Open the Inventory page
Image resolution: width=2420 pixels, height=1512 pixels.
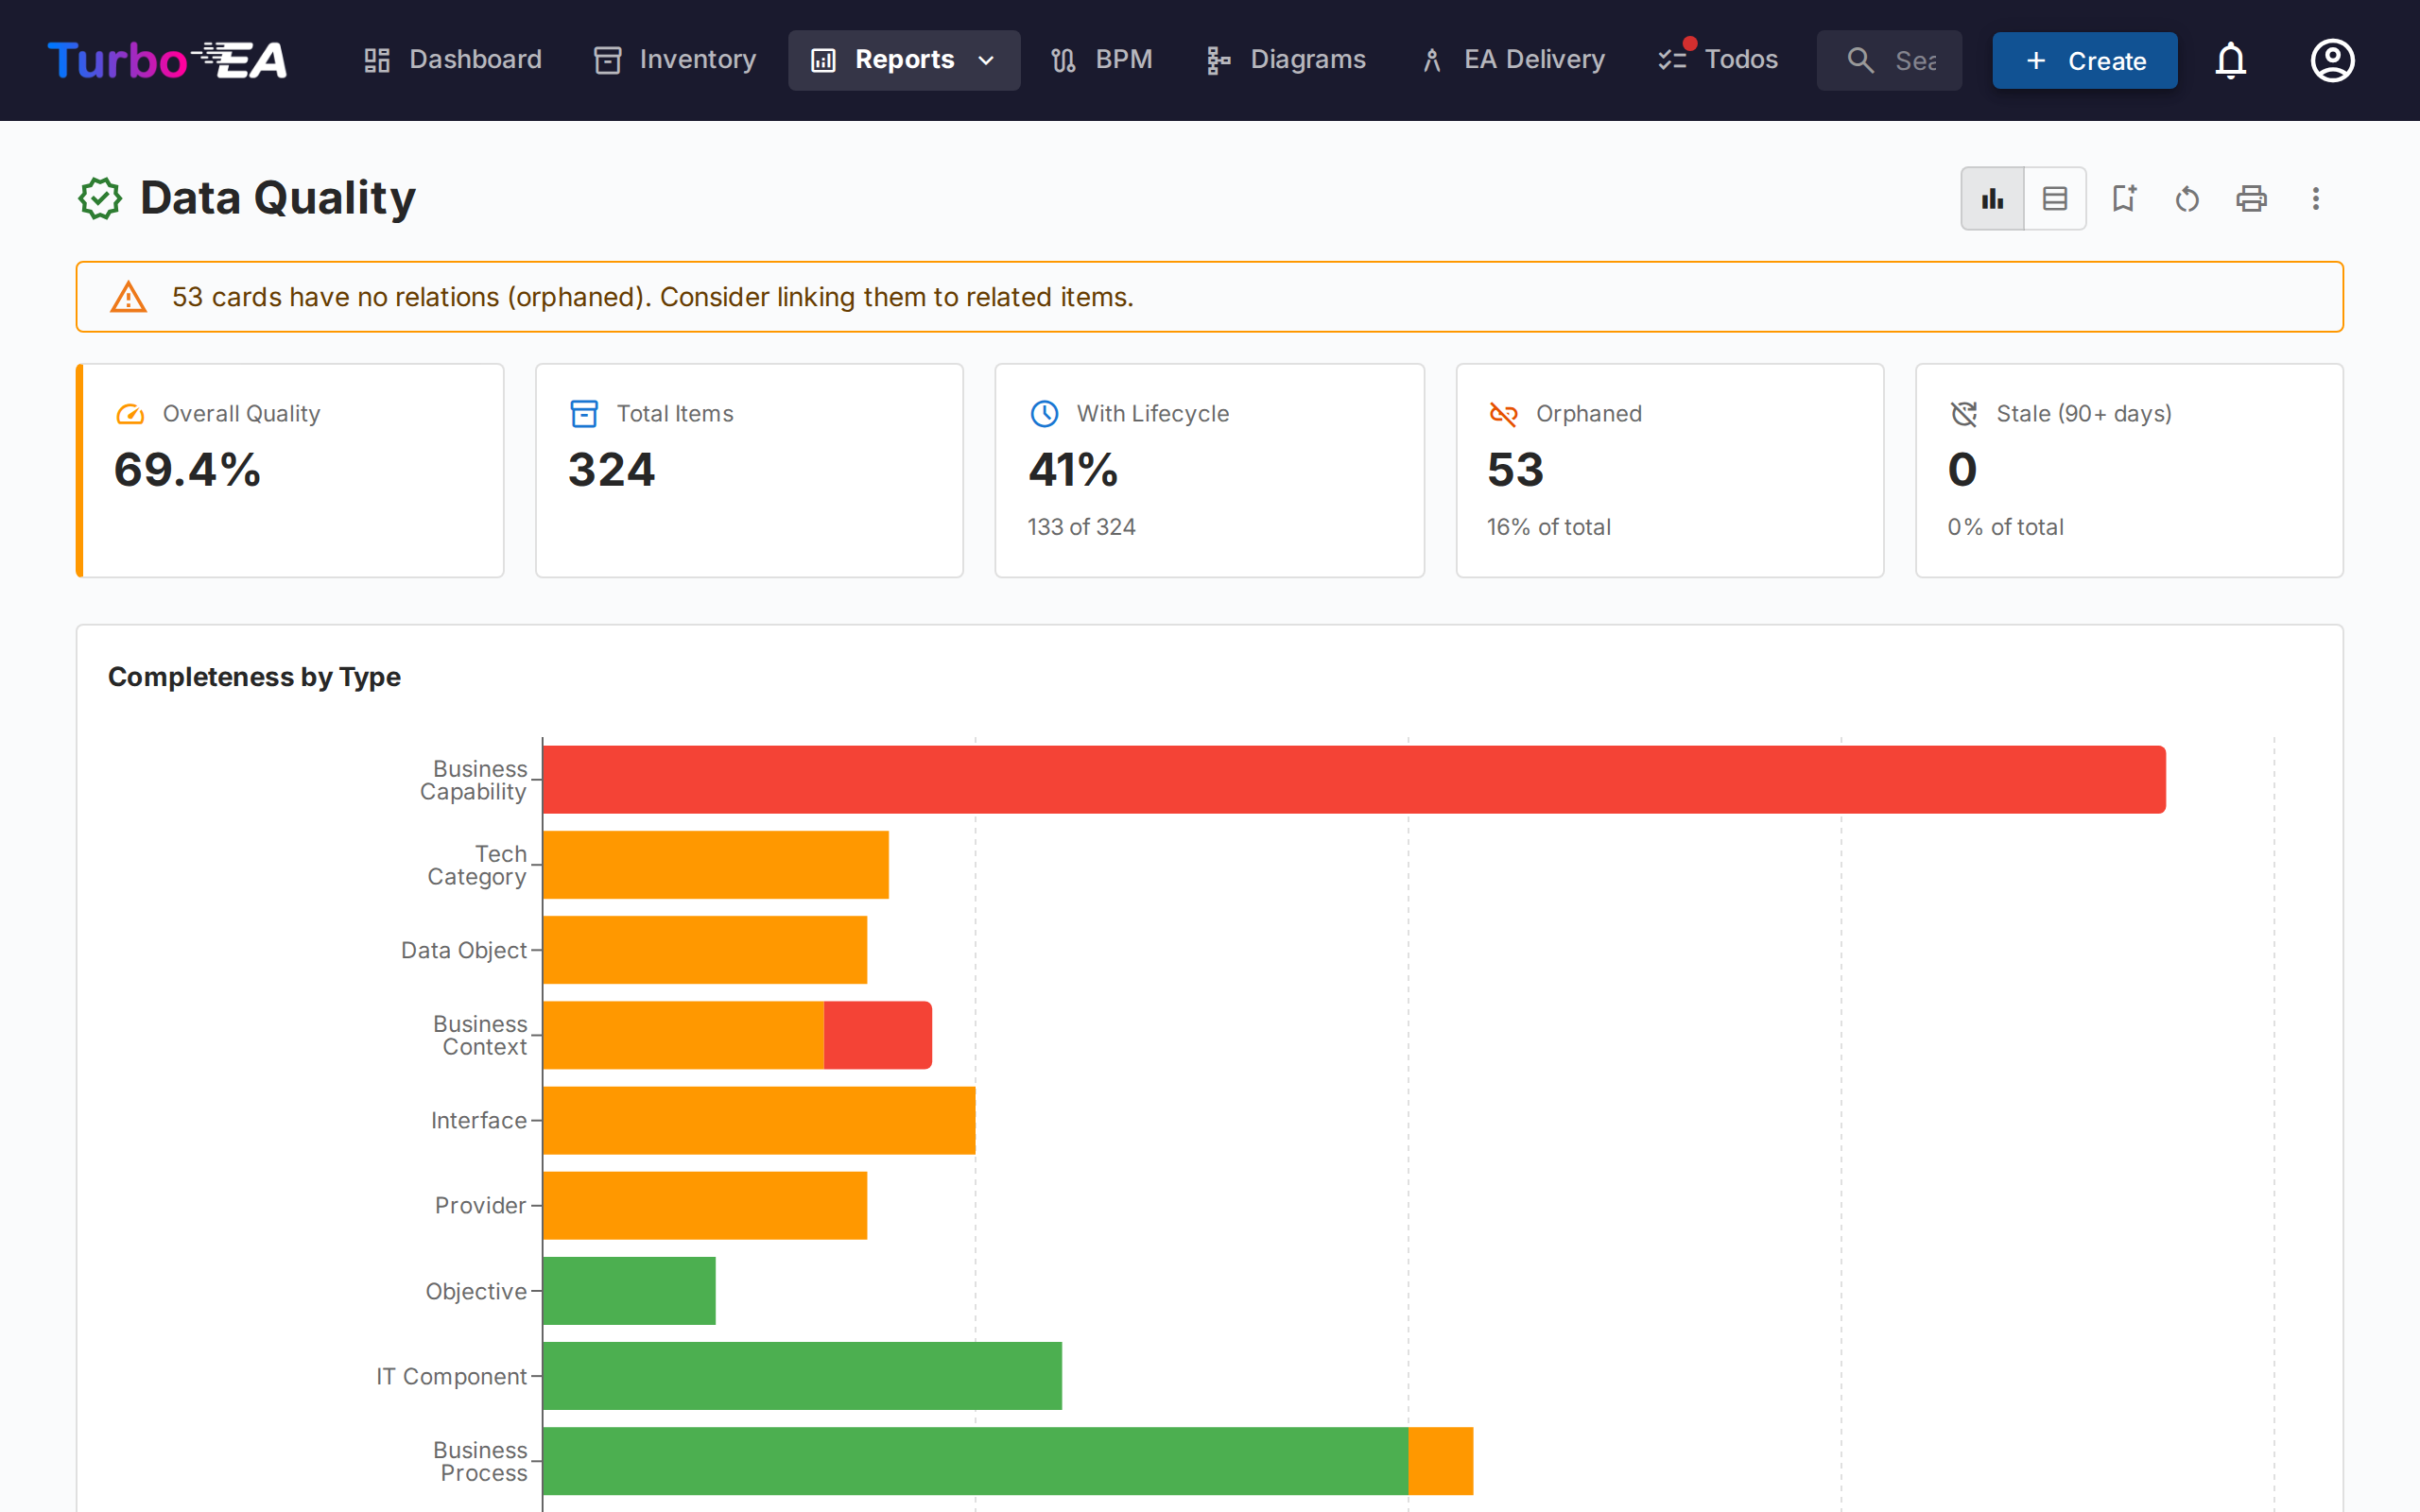point(673,59)
